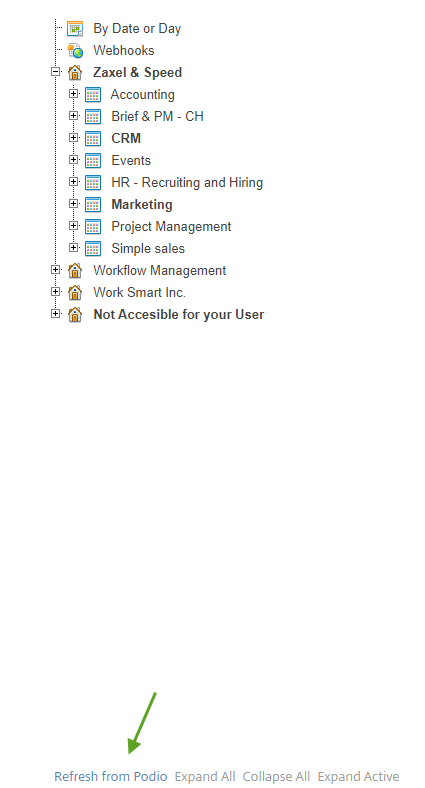Click the Collapse All link
The image size is (425, 788).
(276, 776)
